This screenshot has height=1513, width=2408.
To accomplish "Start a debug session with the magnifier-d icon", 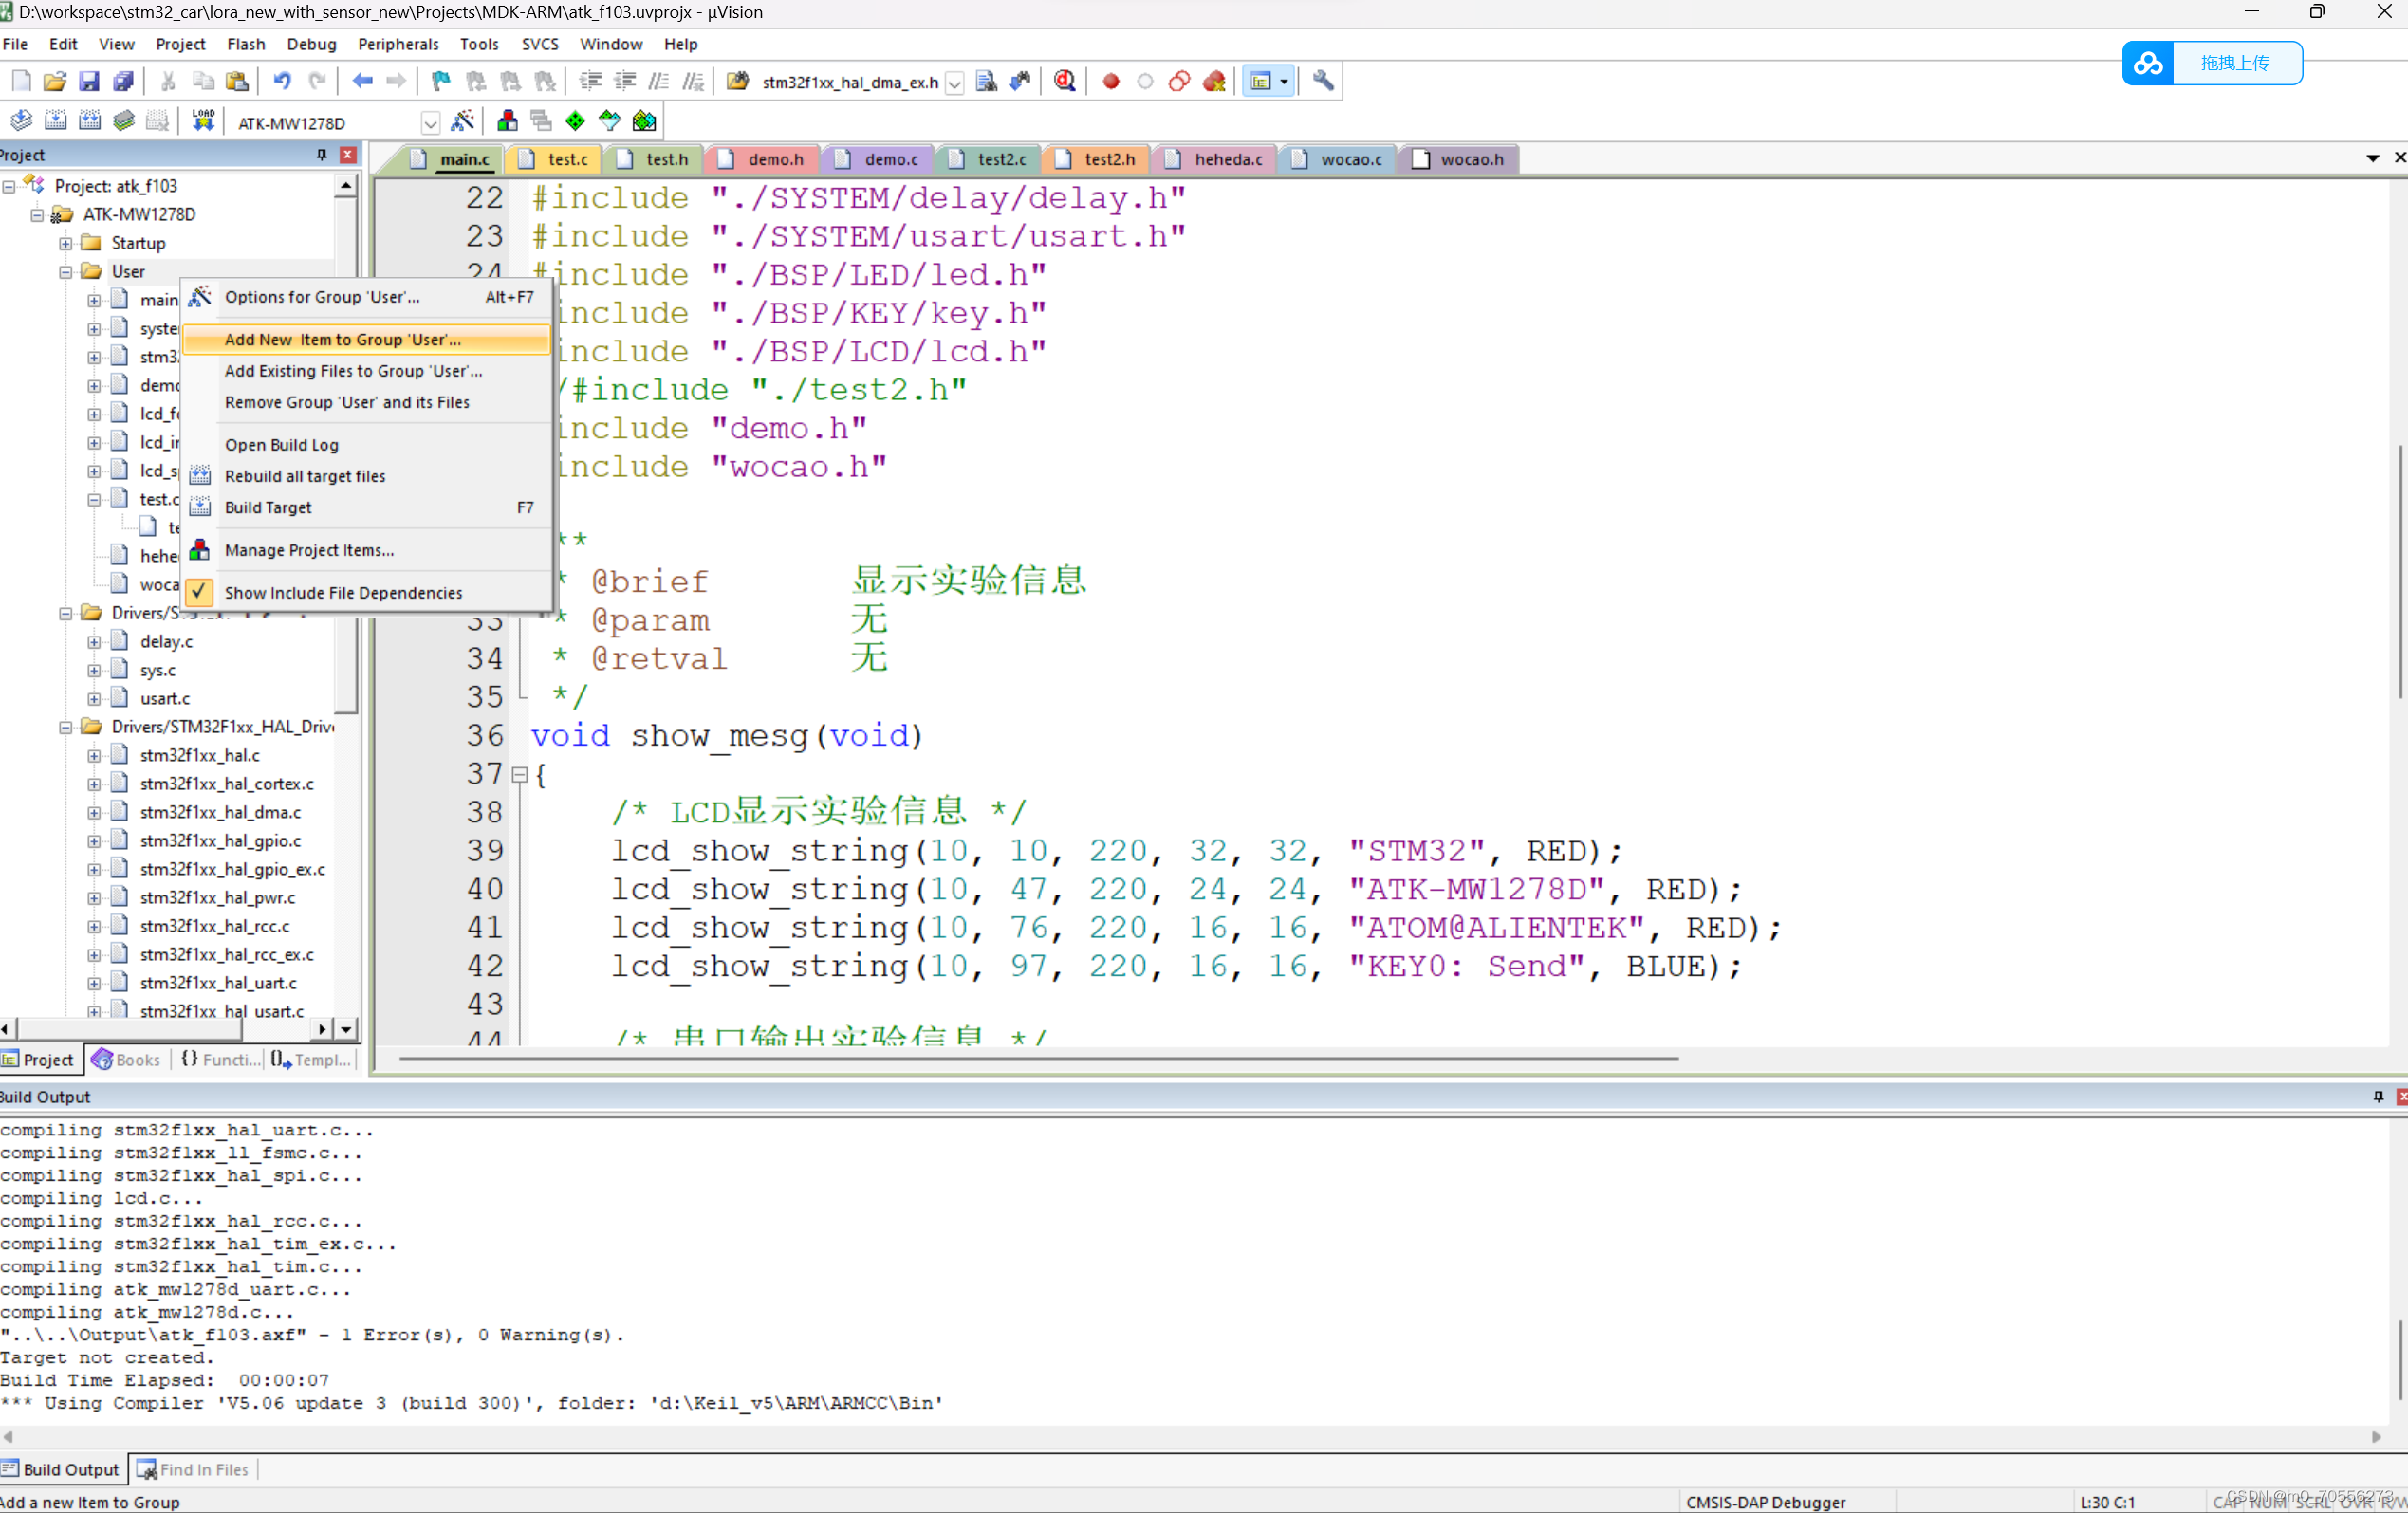I will 1065,82.
